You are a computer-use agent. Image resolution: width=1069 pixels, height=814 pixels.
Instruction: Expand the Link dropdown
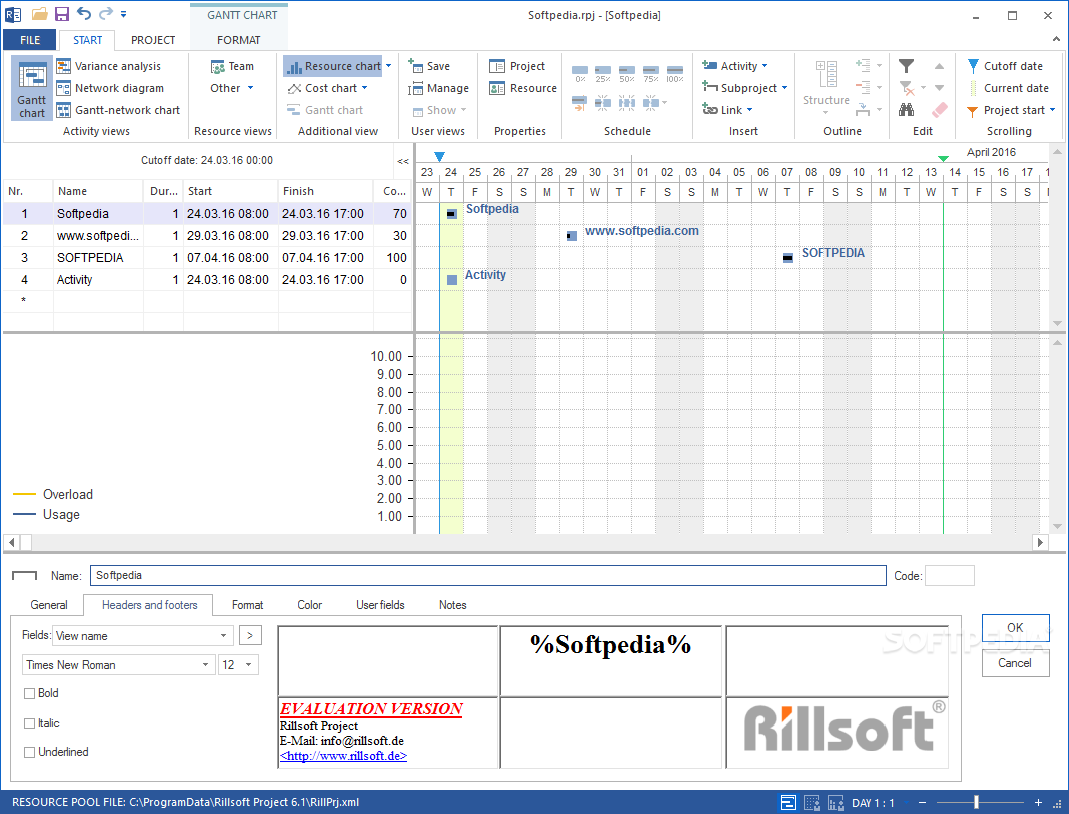click(749, 110)
